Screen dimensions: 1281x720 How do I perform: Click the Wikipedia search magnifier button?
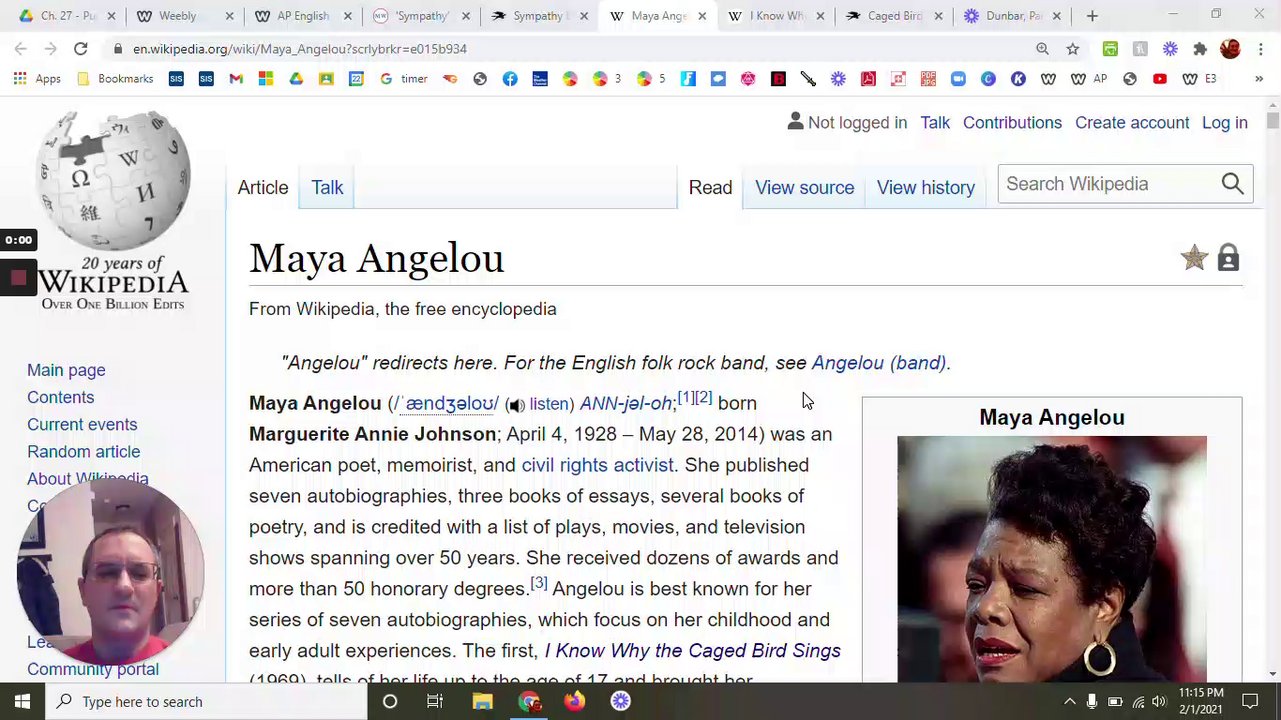tap(1232, 184)
